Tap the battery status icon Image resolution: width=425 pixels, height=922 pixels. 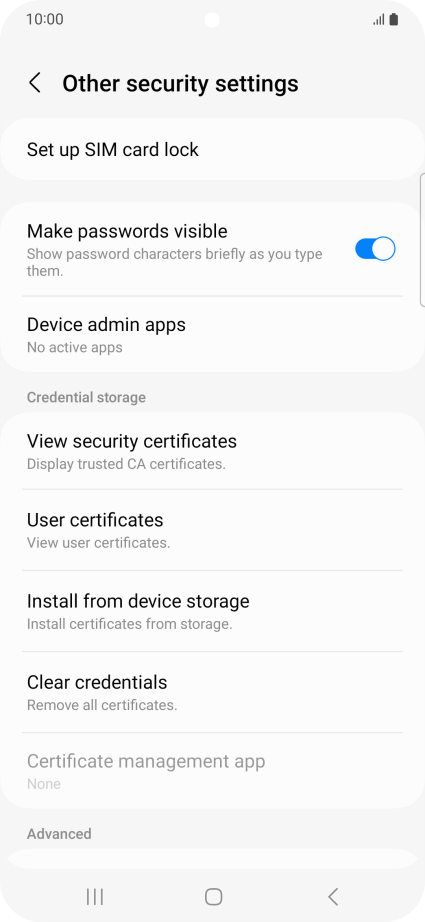pos(394,19)
